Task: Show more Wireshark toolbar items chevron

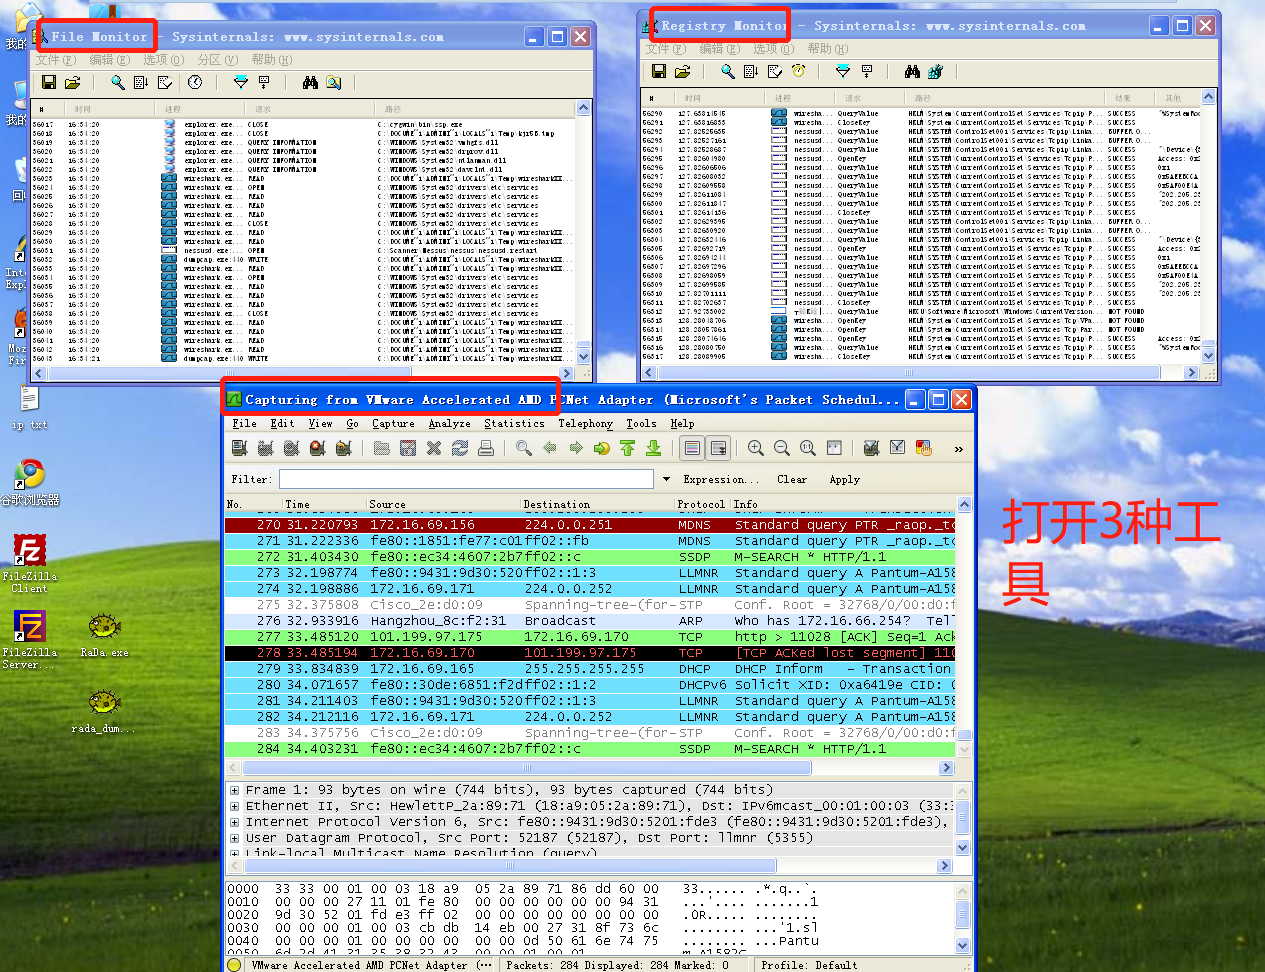Action: (x=959, y=449)
